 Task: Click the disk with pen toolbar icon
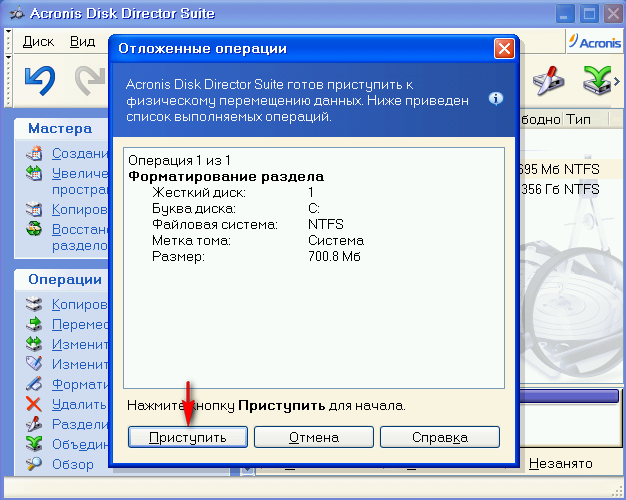[549, 81]
